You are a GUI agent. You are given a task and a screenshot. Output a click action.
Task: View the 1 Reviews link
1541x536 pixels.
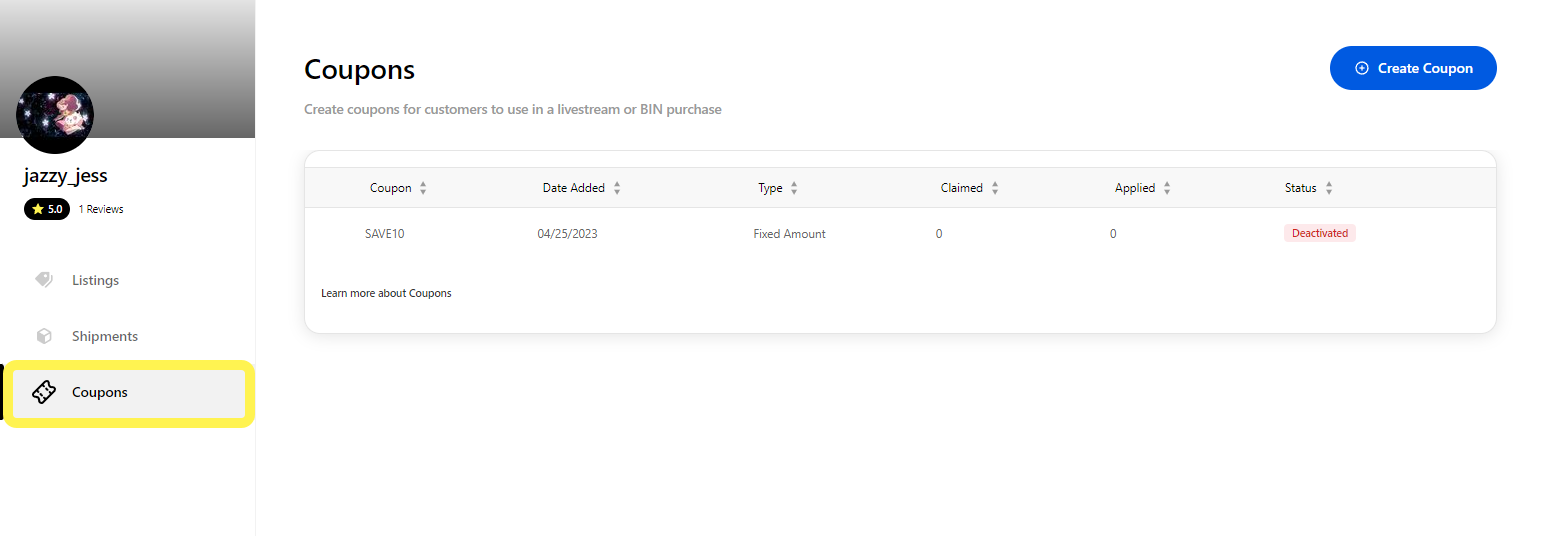101,210
